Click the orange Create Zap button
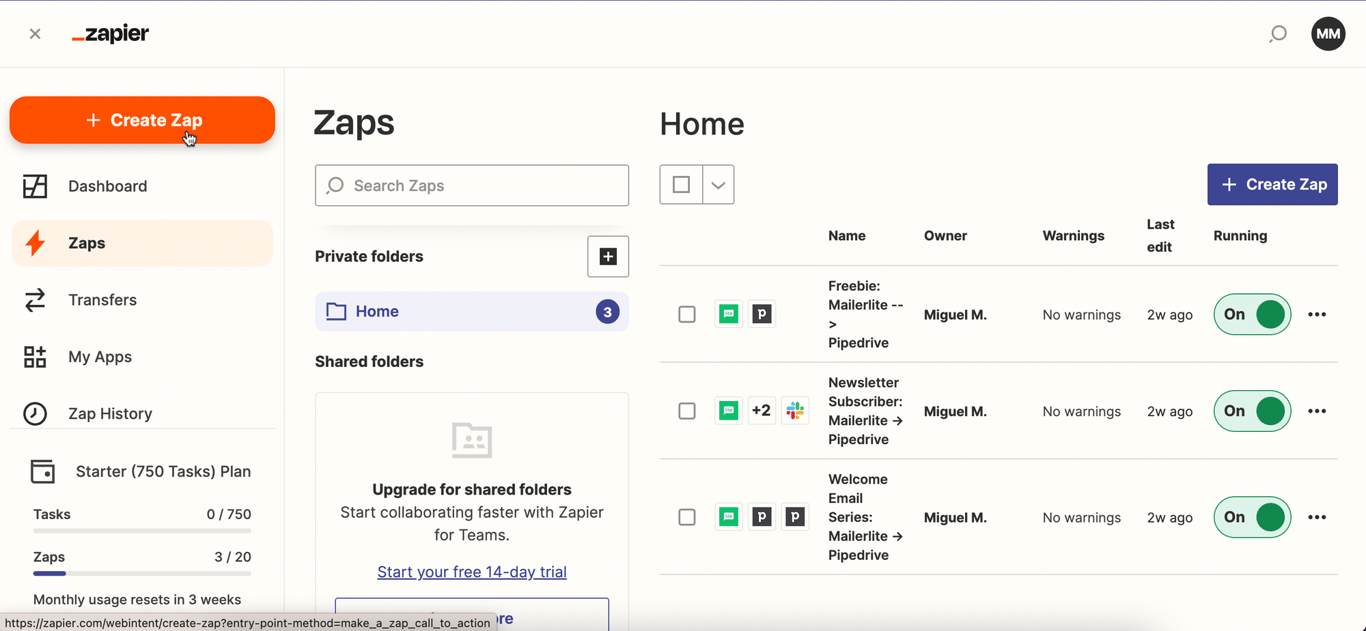Screen dimensions: 1366x631 coord(142,120)
